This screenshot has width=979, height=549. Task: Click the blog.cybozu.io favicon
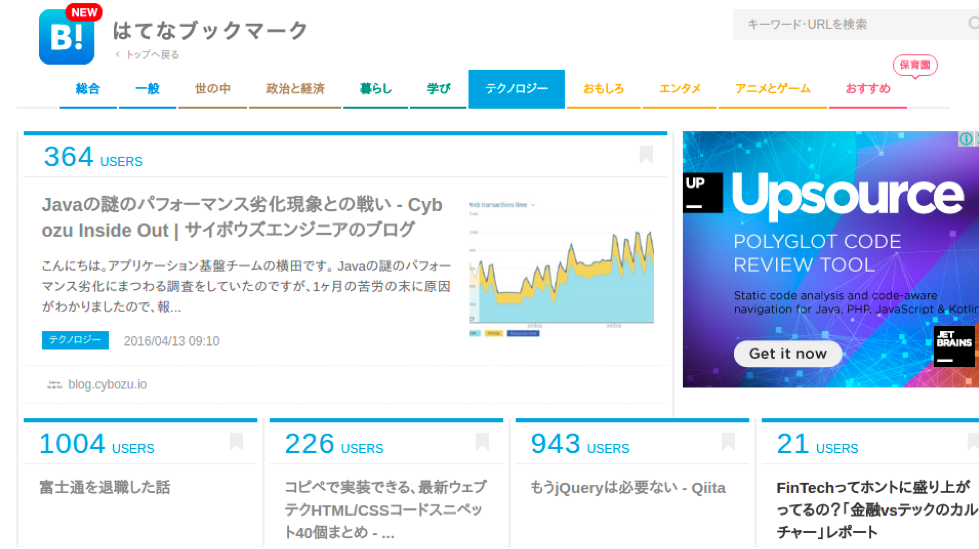tap(54, 384)
